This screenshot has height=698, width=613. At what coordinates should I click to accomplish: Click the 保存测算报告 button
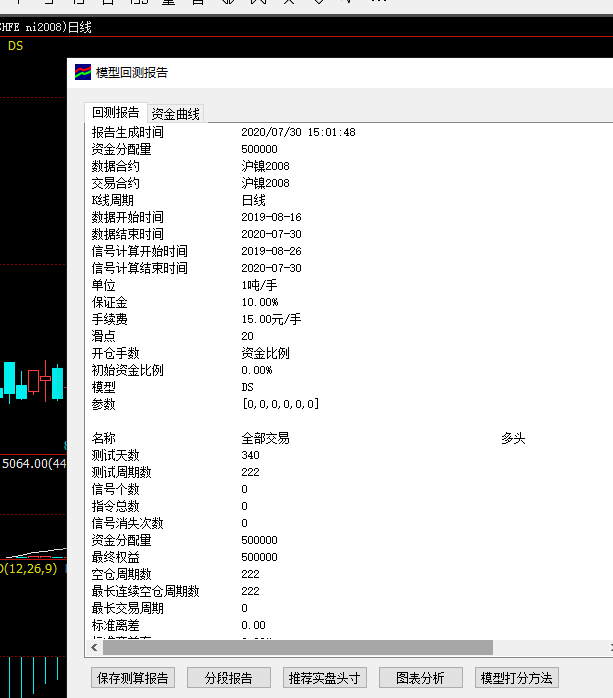[x=132, y=678]
